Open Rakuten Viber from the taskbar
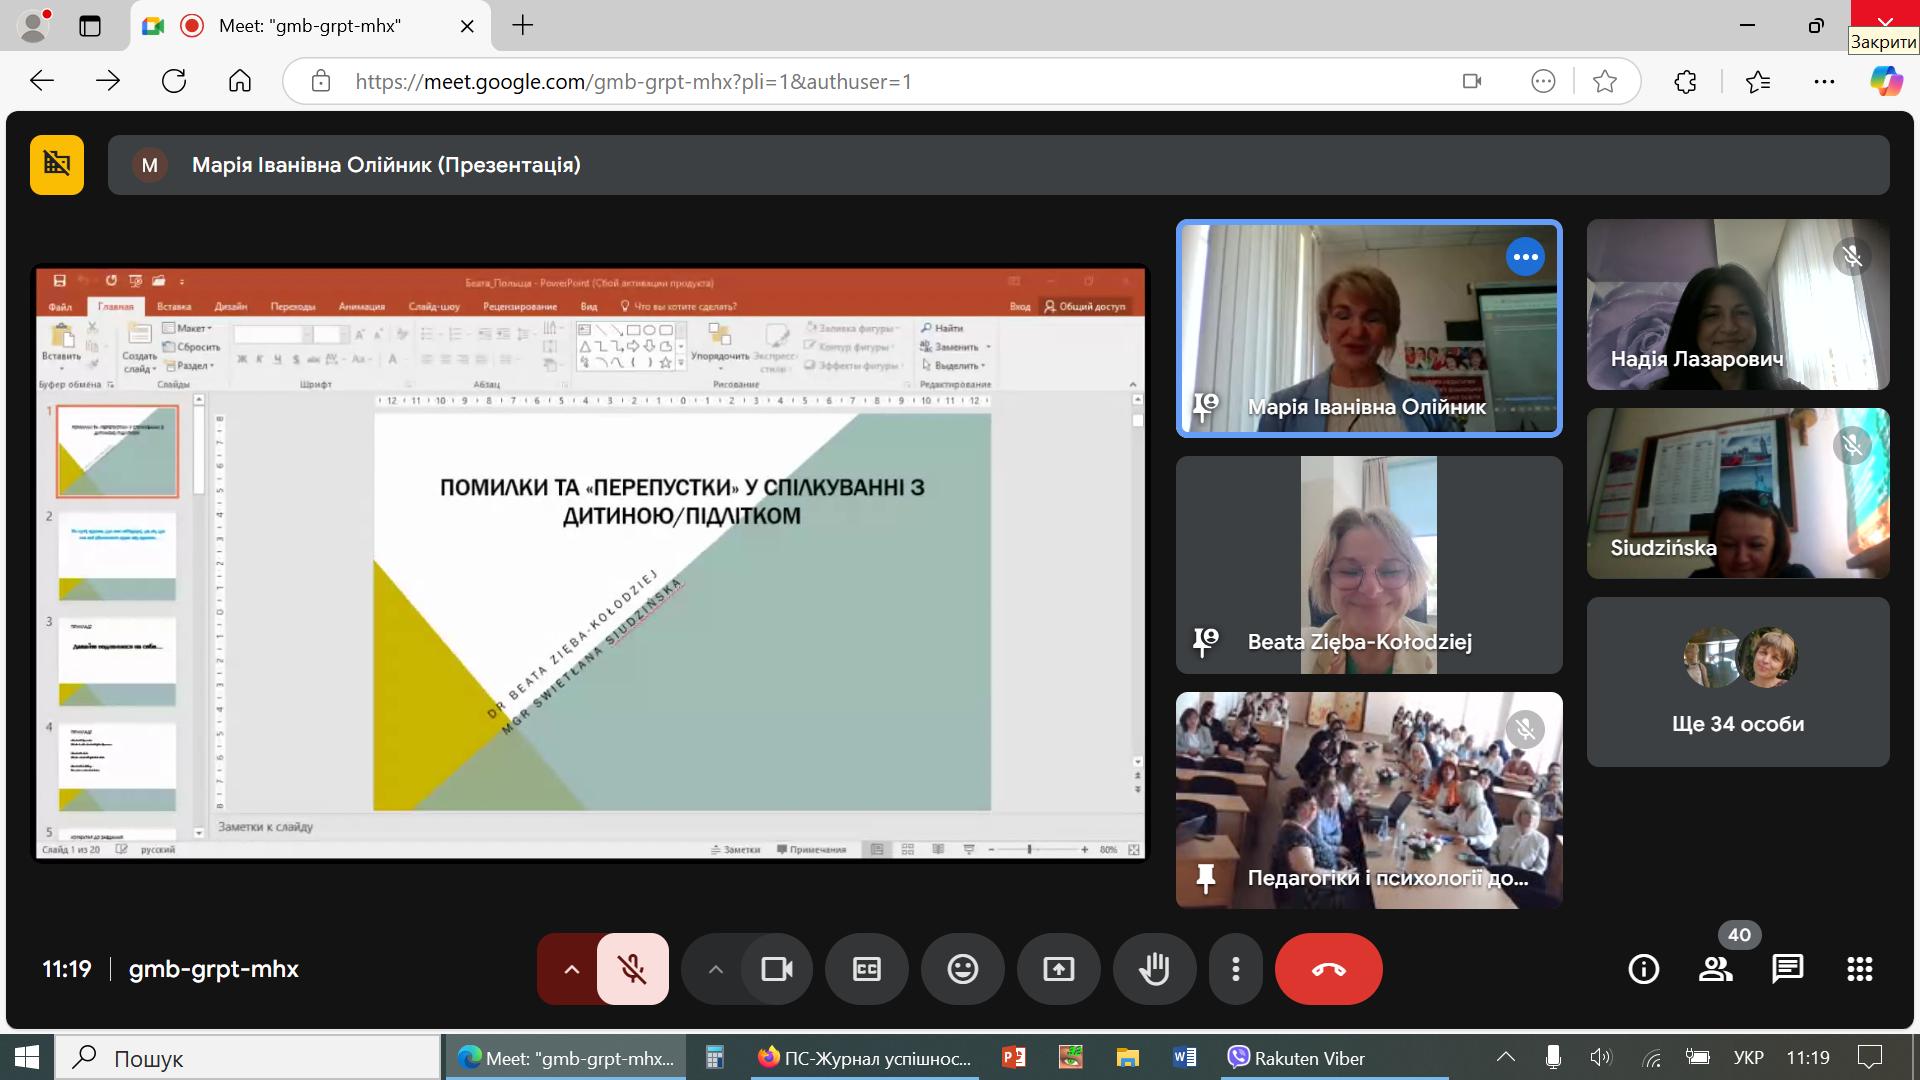Viewport: 1920px width, 1080px height. pos(1296,1058)
